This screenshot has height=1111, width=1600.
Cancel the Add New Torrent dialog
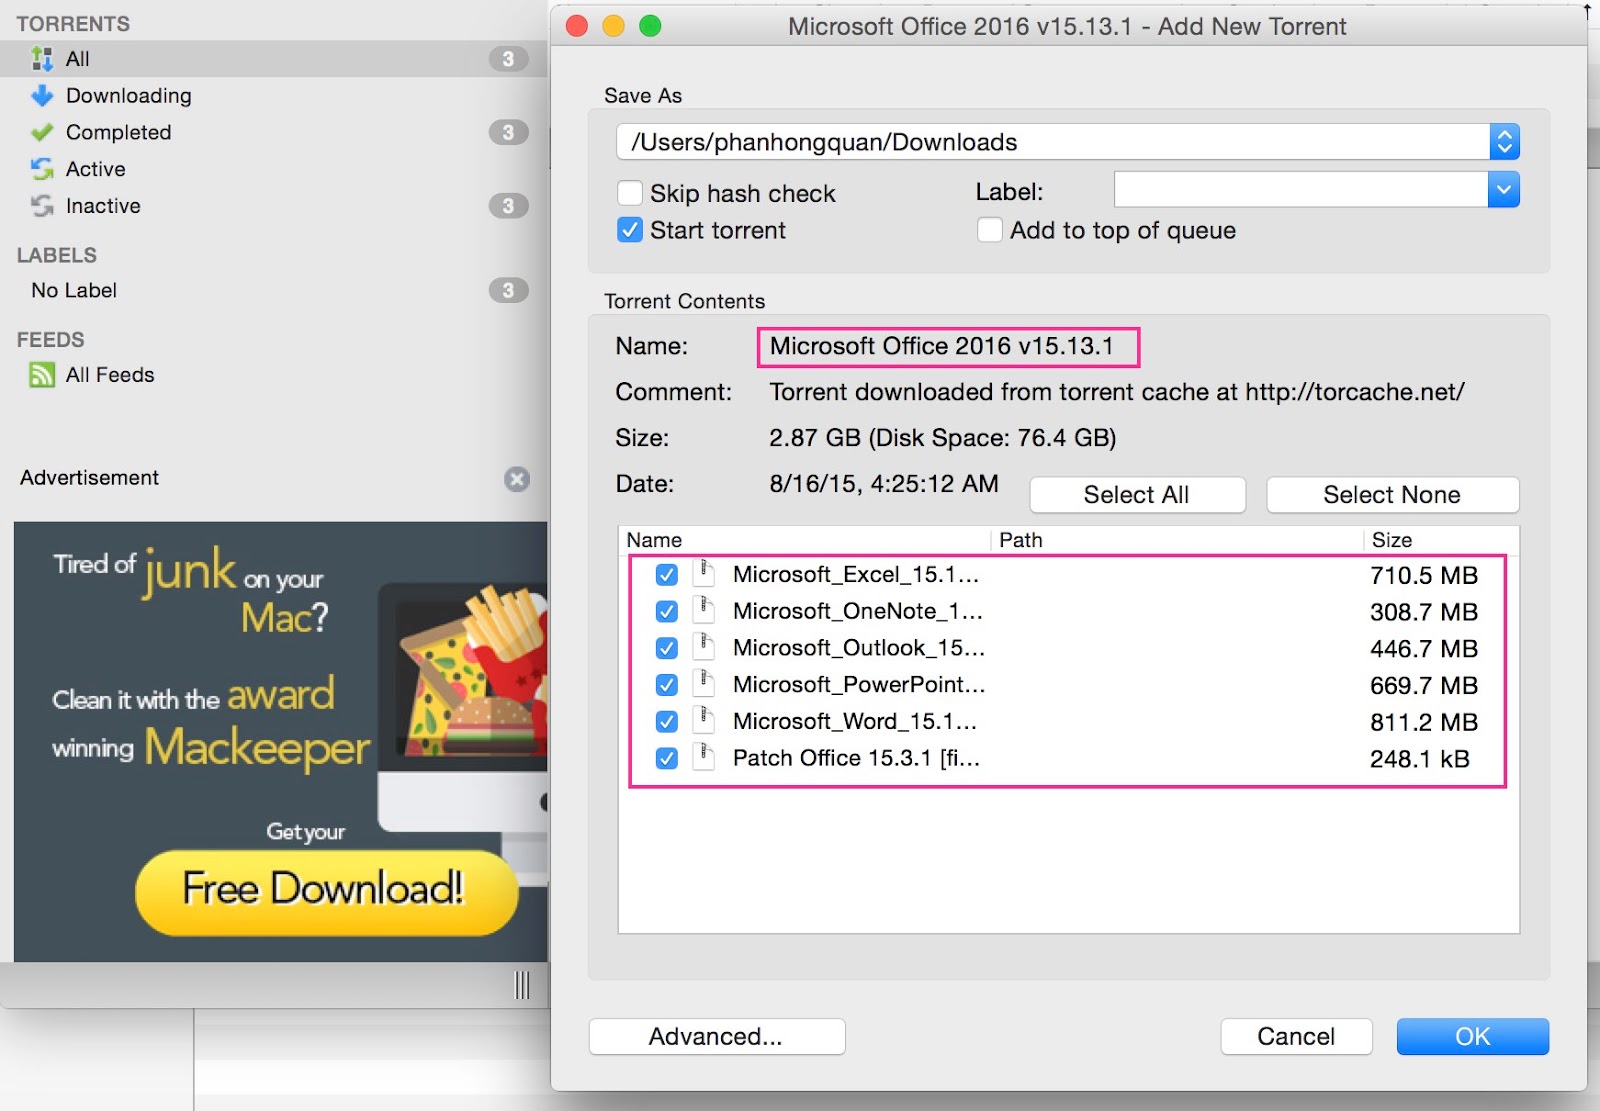tap(1296, 1036)
